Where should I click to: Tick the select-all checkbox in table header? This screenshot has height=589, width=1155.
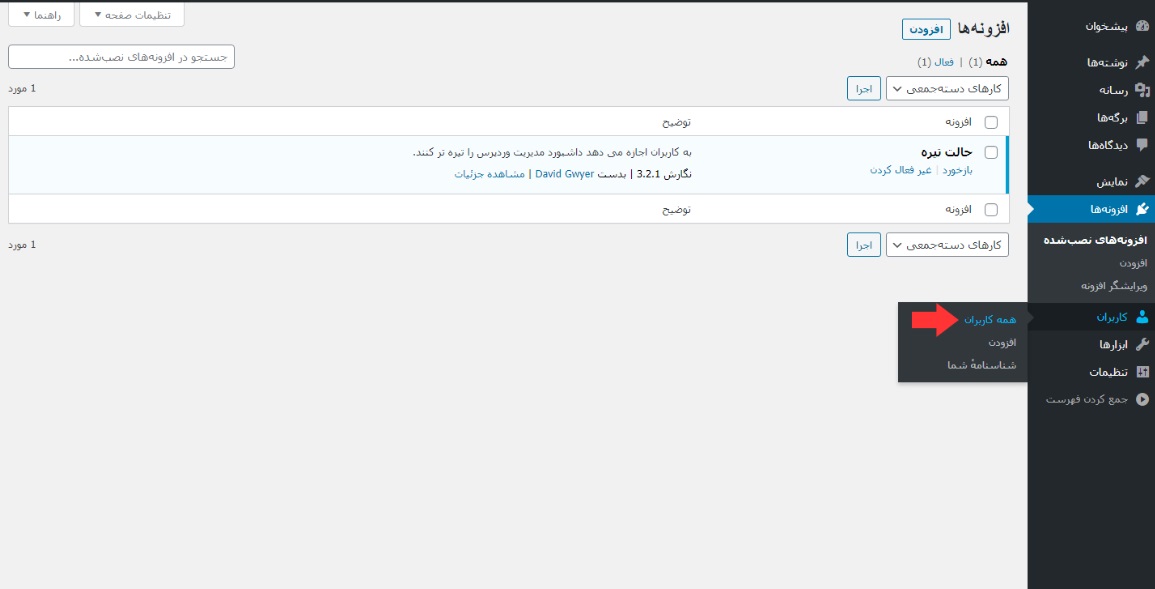(x=991, y=122)
